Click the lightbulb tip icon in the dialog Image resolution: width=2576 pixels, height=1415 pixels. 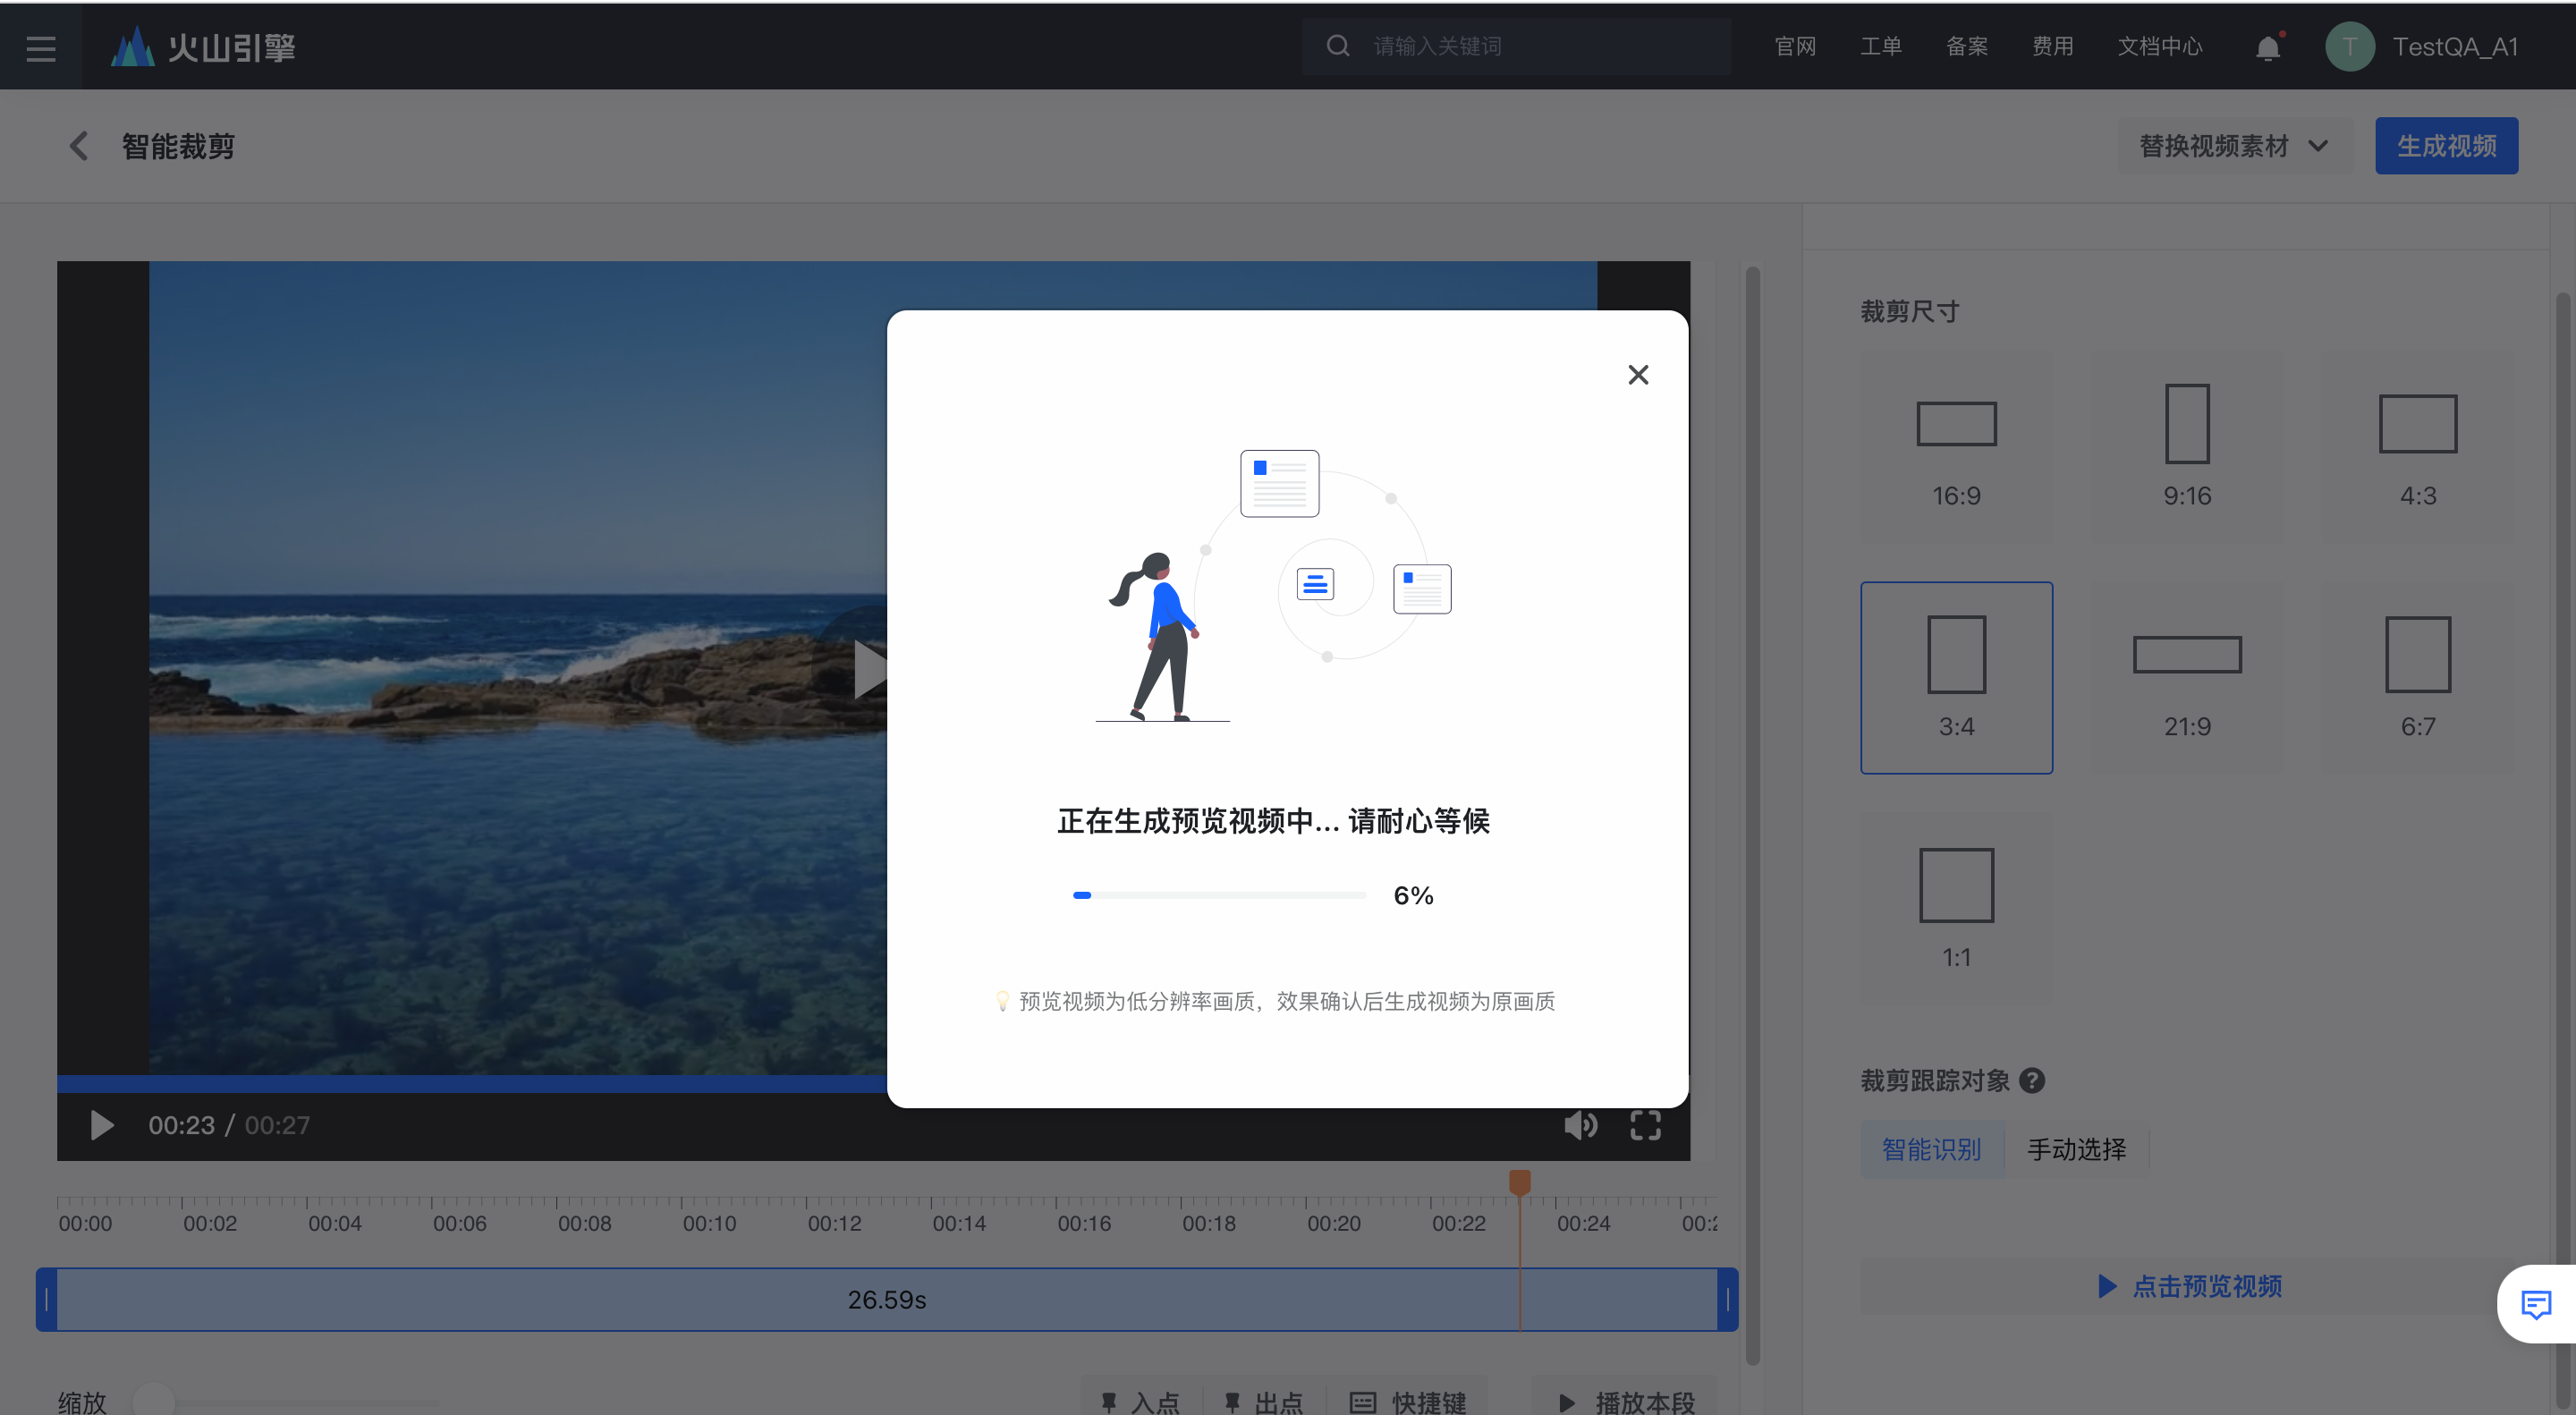coord(1001,1001)
